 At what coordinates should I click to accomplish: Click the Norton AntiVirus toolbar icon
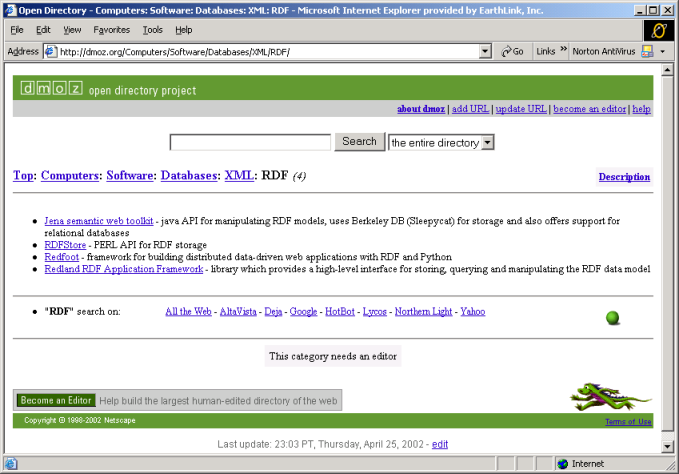(647, 51)
